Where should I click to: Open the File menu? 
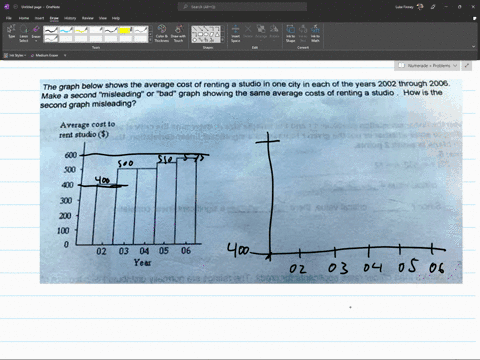click(x=9, y=18)
